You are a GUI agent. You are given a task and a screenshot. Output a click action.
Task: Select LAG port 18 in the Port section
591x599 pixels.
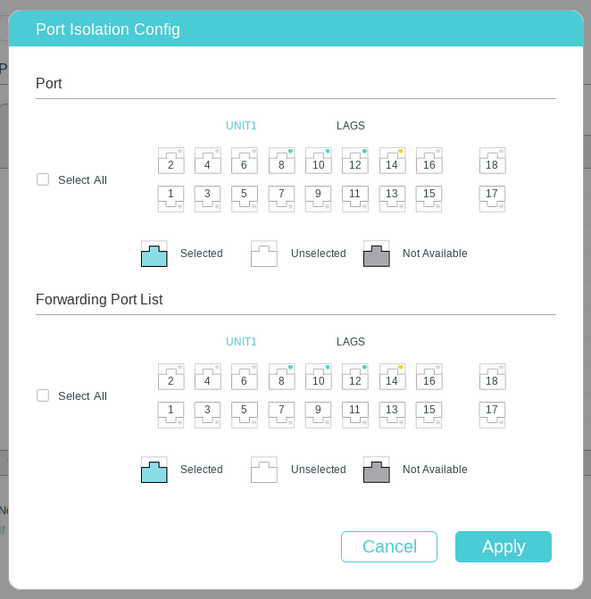[492, 161]
